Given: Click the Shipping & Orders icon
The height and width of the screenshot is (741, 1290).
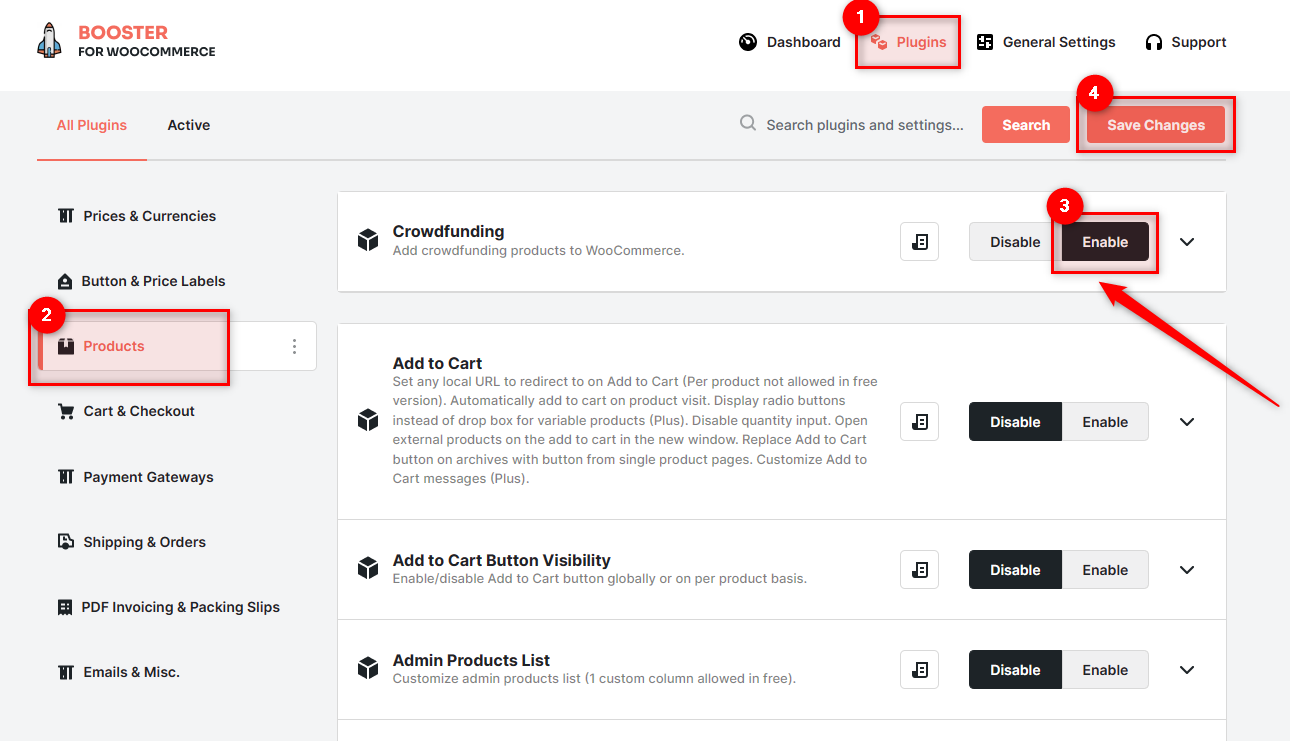Looking at the screenshot, I should coord(66,542).
